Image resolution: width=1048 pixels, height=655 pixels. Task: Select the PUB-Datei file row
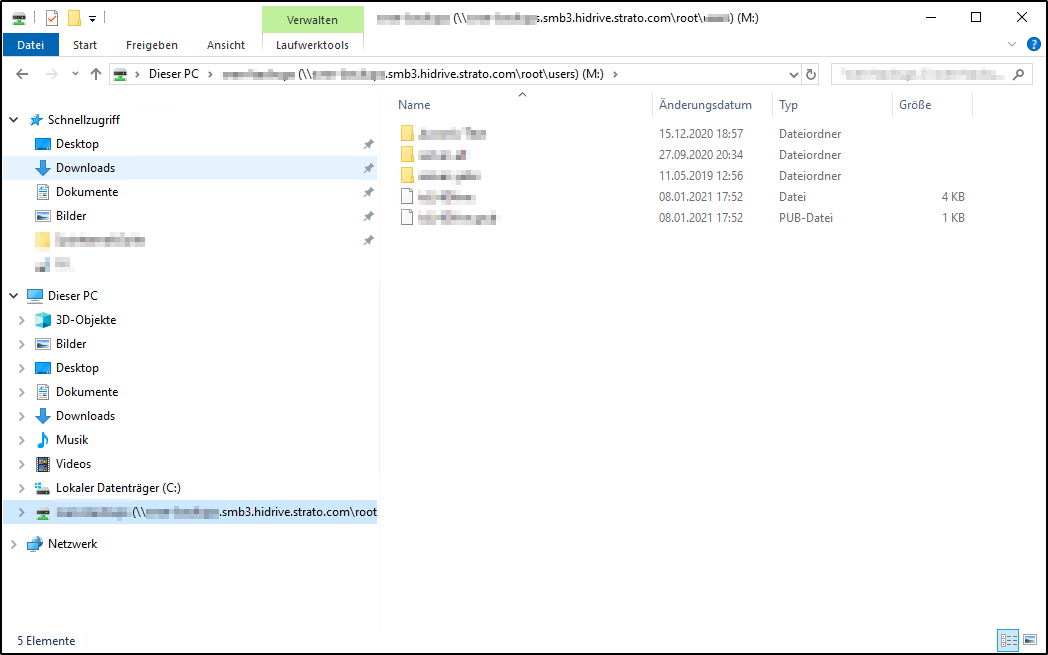[x=458, y=218]
